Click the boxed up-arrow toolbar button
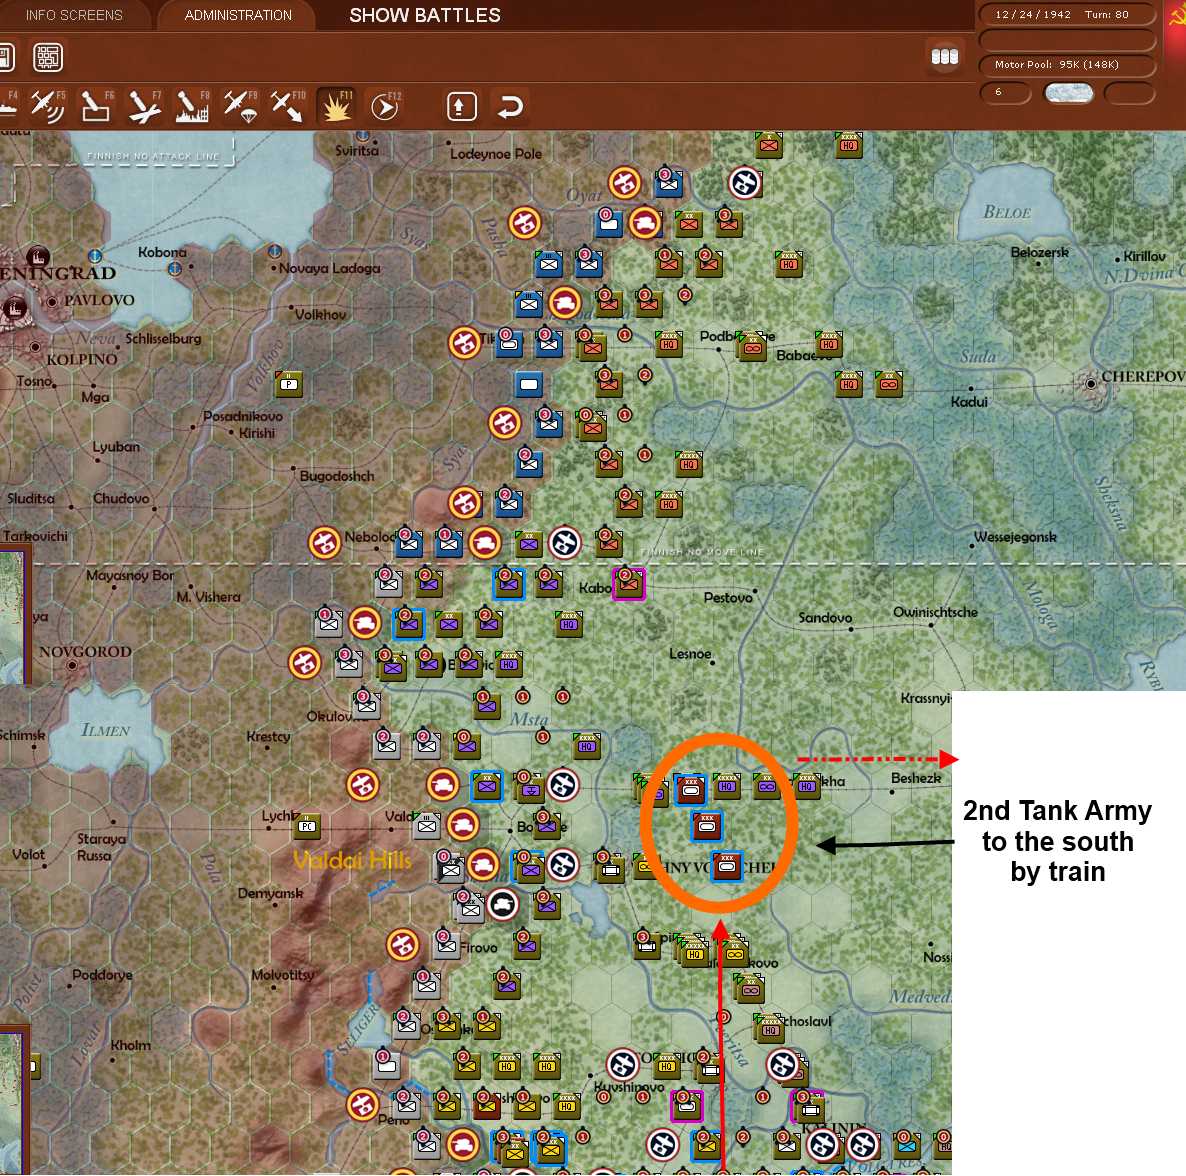The width and height of the screenshot is (1186, 1176). (461, 107)
